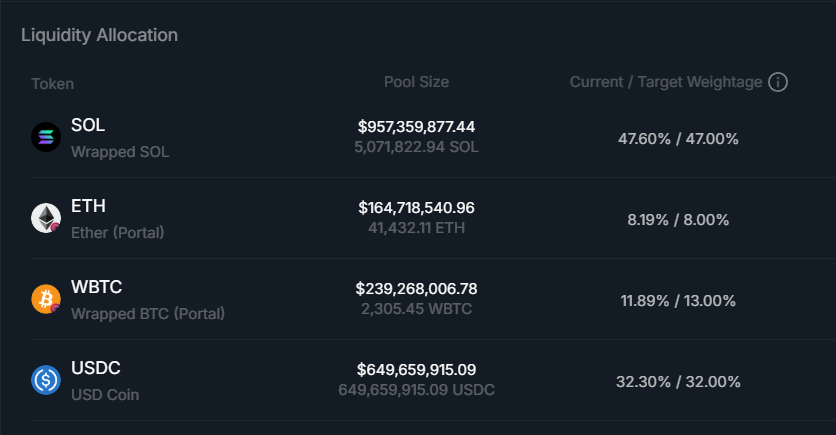This screenshot has width=836, height=435.
Task: Select the ETH token name
Action: [88, 206]
